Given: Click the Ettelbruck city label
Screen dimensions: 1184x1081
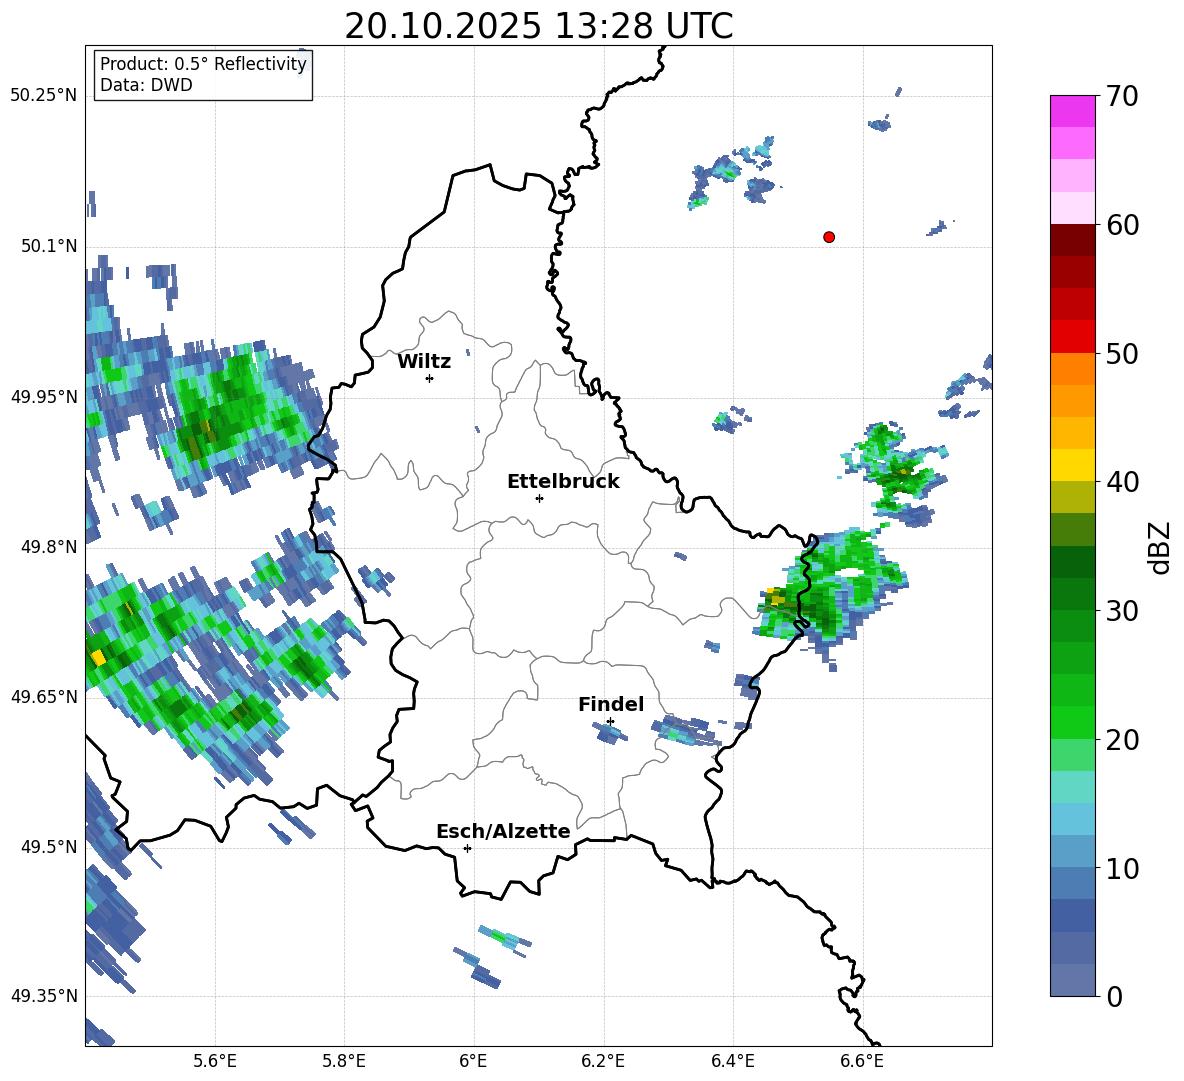Looking at the screenshot, I should pyautogui.click(x=563, y=482).
